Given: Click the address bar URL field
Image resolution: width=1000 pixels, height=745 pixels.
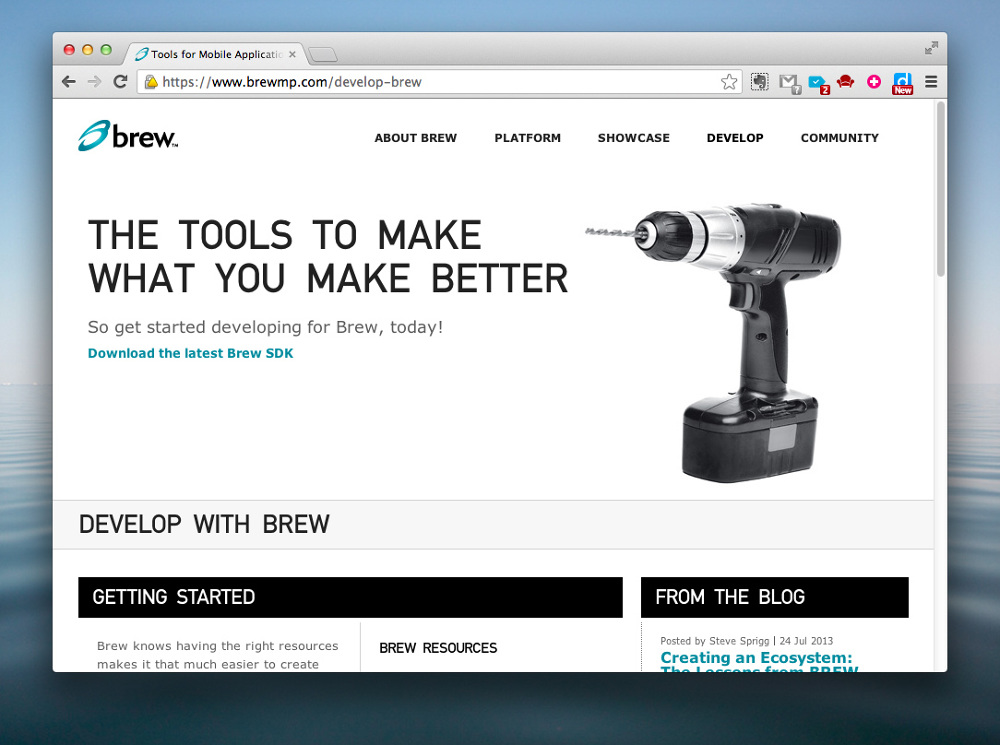Looking at the screenshot, I should click(x=440, y=82).
